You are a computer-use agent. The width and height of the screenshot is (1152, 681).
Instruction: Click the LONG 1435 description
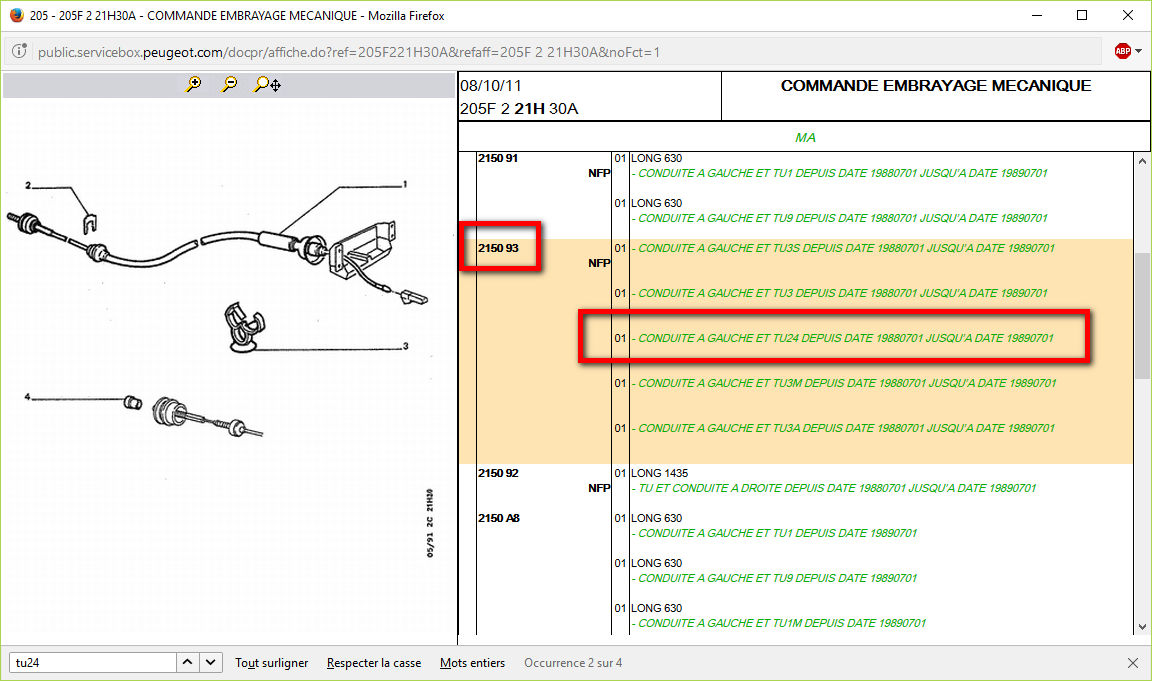(x=660, y=473)
